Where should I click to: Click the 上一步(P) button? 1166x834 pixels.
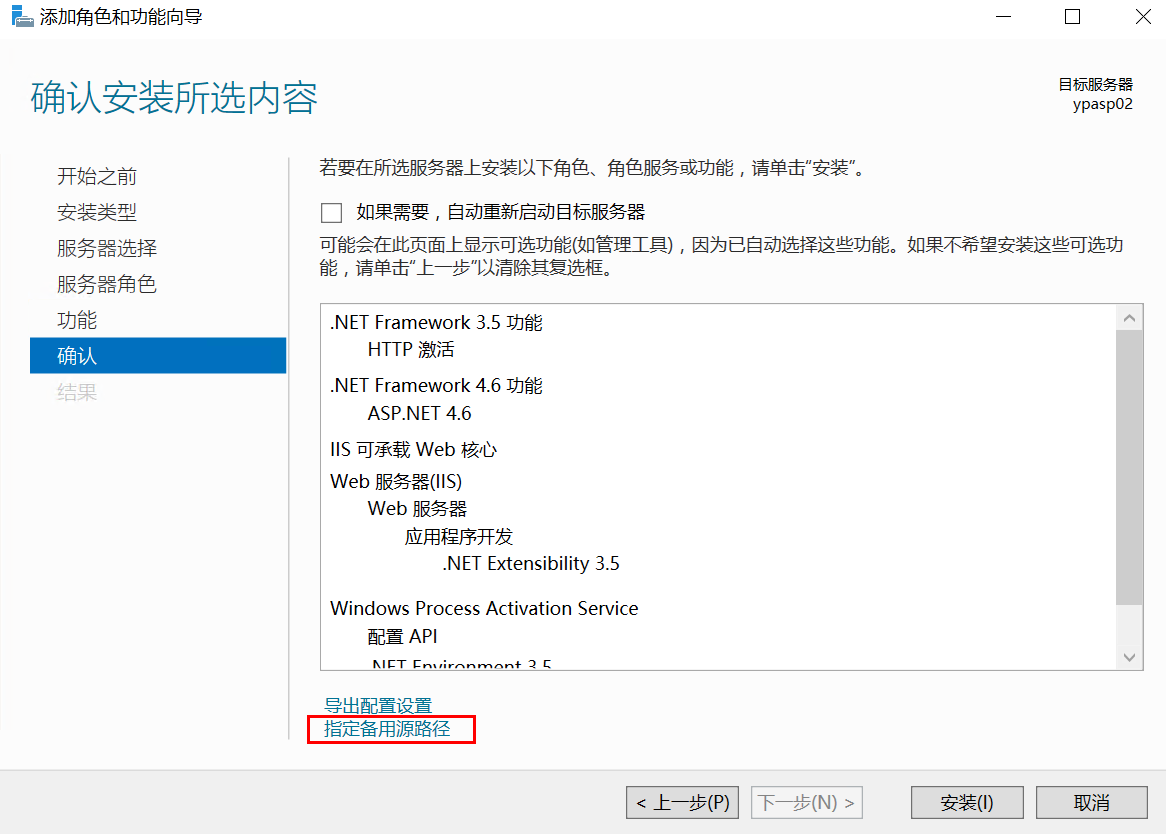[x=682, y=802]
